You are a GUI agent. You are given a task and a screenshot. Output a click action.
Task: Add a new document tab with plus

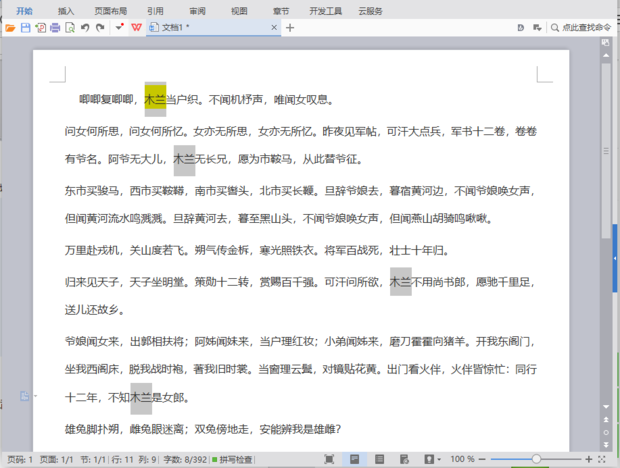point(290,28)
